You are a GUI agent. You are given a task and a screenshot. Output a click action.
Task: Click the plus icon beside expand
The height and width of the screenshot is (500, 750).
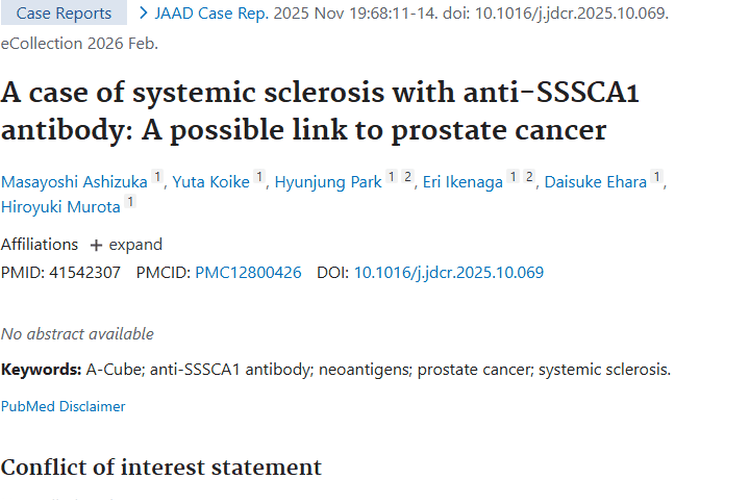click(x=96, y=245)
